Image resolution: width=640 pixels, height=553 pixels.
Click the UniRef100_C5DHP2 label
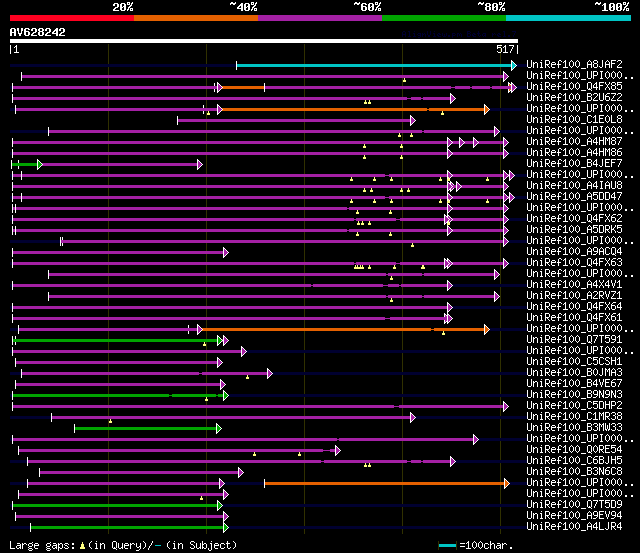pos(574,406)
